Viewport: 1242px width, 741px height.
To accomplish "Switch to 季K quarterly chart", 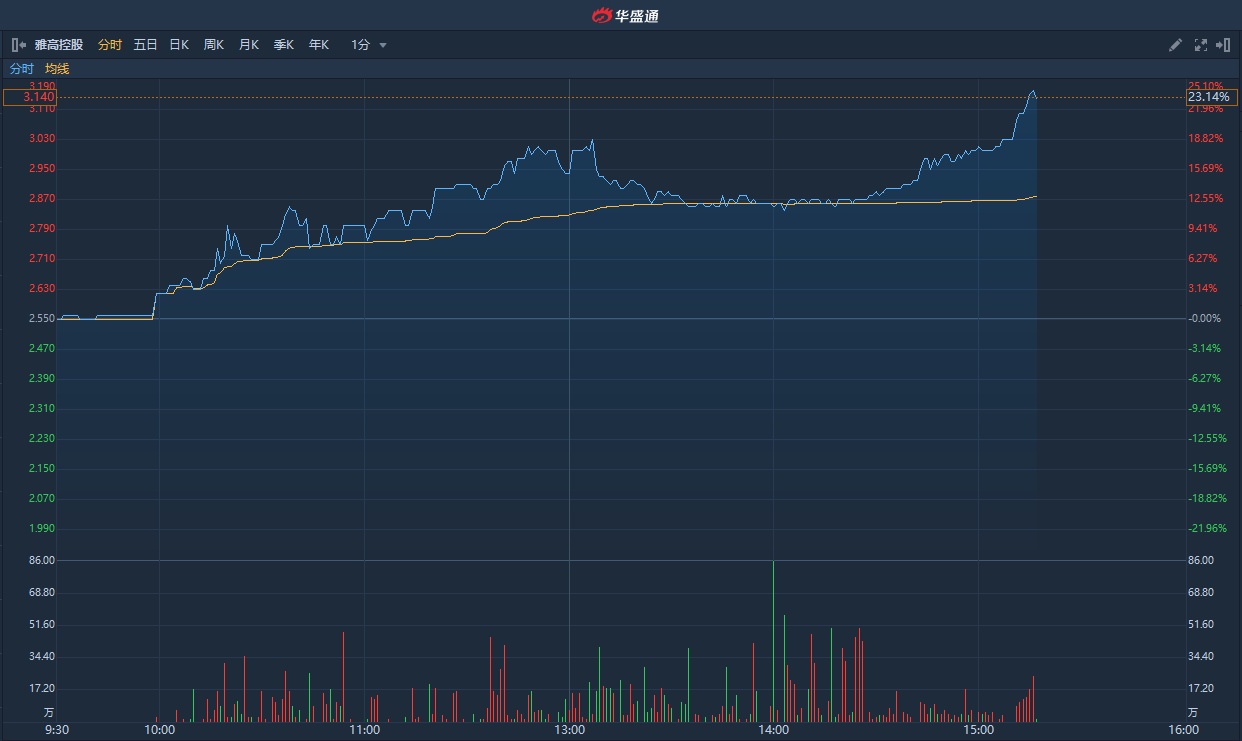I will coord(284,45).
